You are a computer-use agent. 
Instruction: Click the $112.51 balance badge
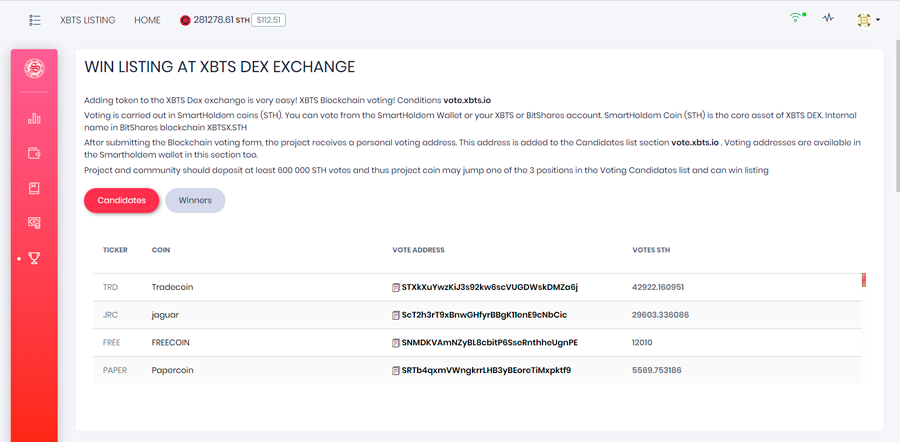pyautogui.click(x=268, y=20)
